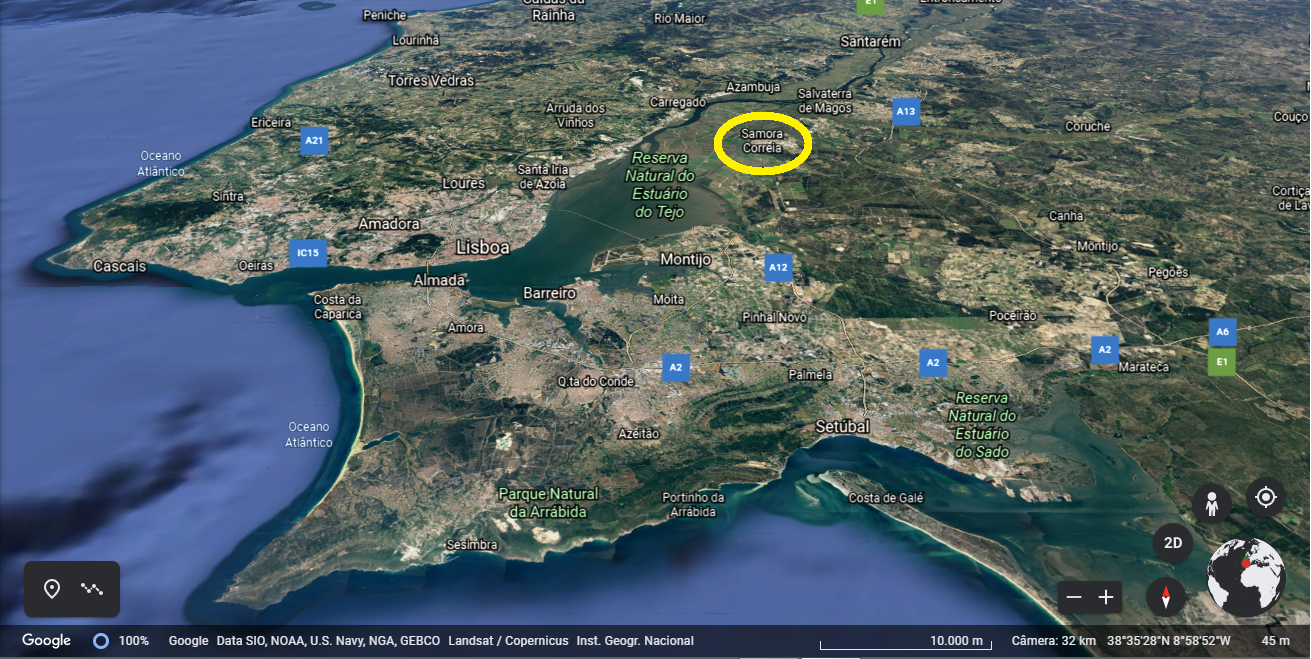Click the Santarém label

pyautogui.click(x=871, y=42)
